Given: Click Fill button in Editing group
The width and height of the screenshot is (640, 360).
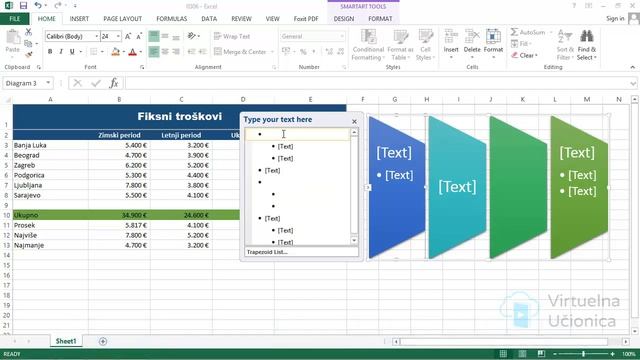Looking at the screenshot, I should coord(521,43).
